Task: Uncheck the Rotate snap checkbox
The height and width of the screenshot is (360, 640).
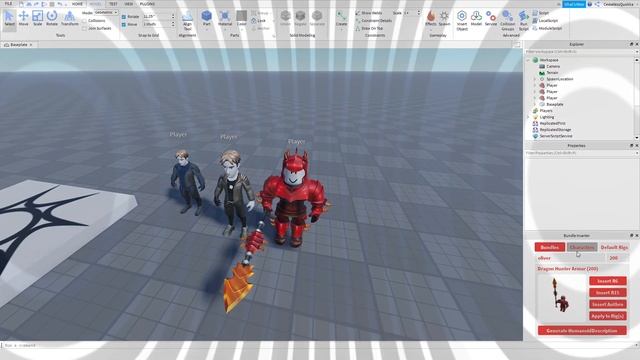Action: click(124, 17)
